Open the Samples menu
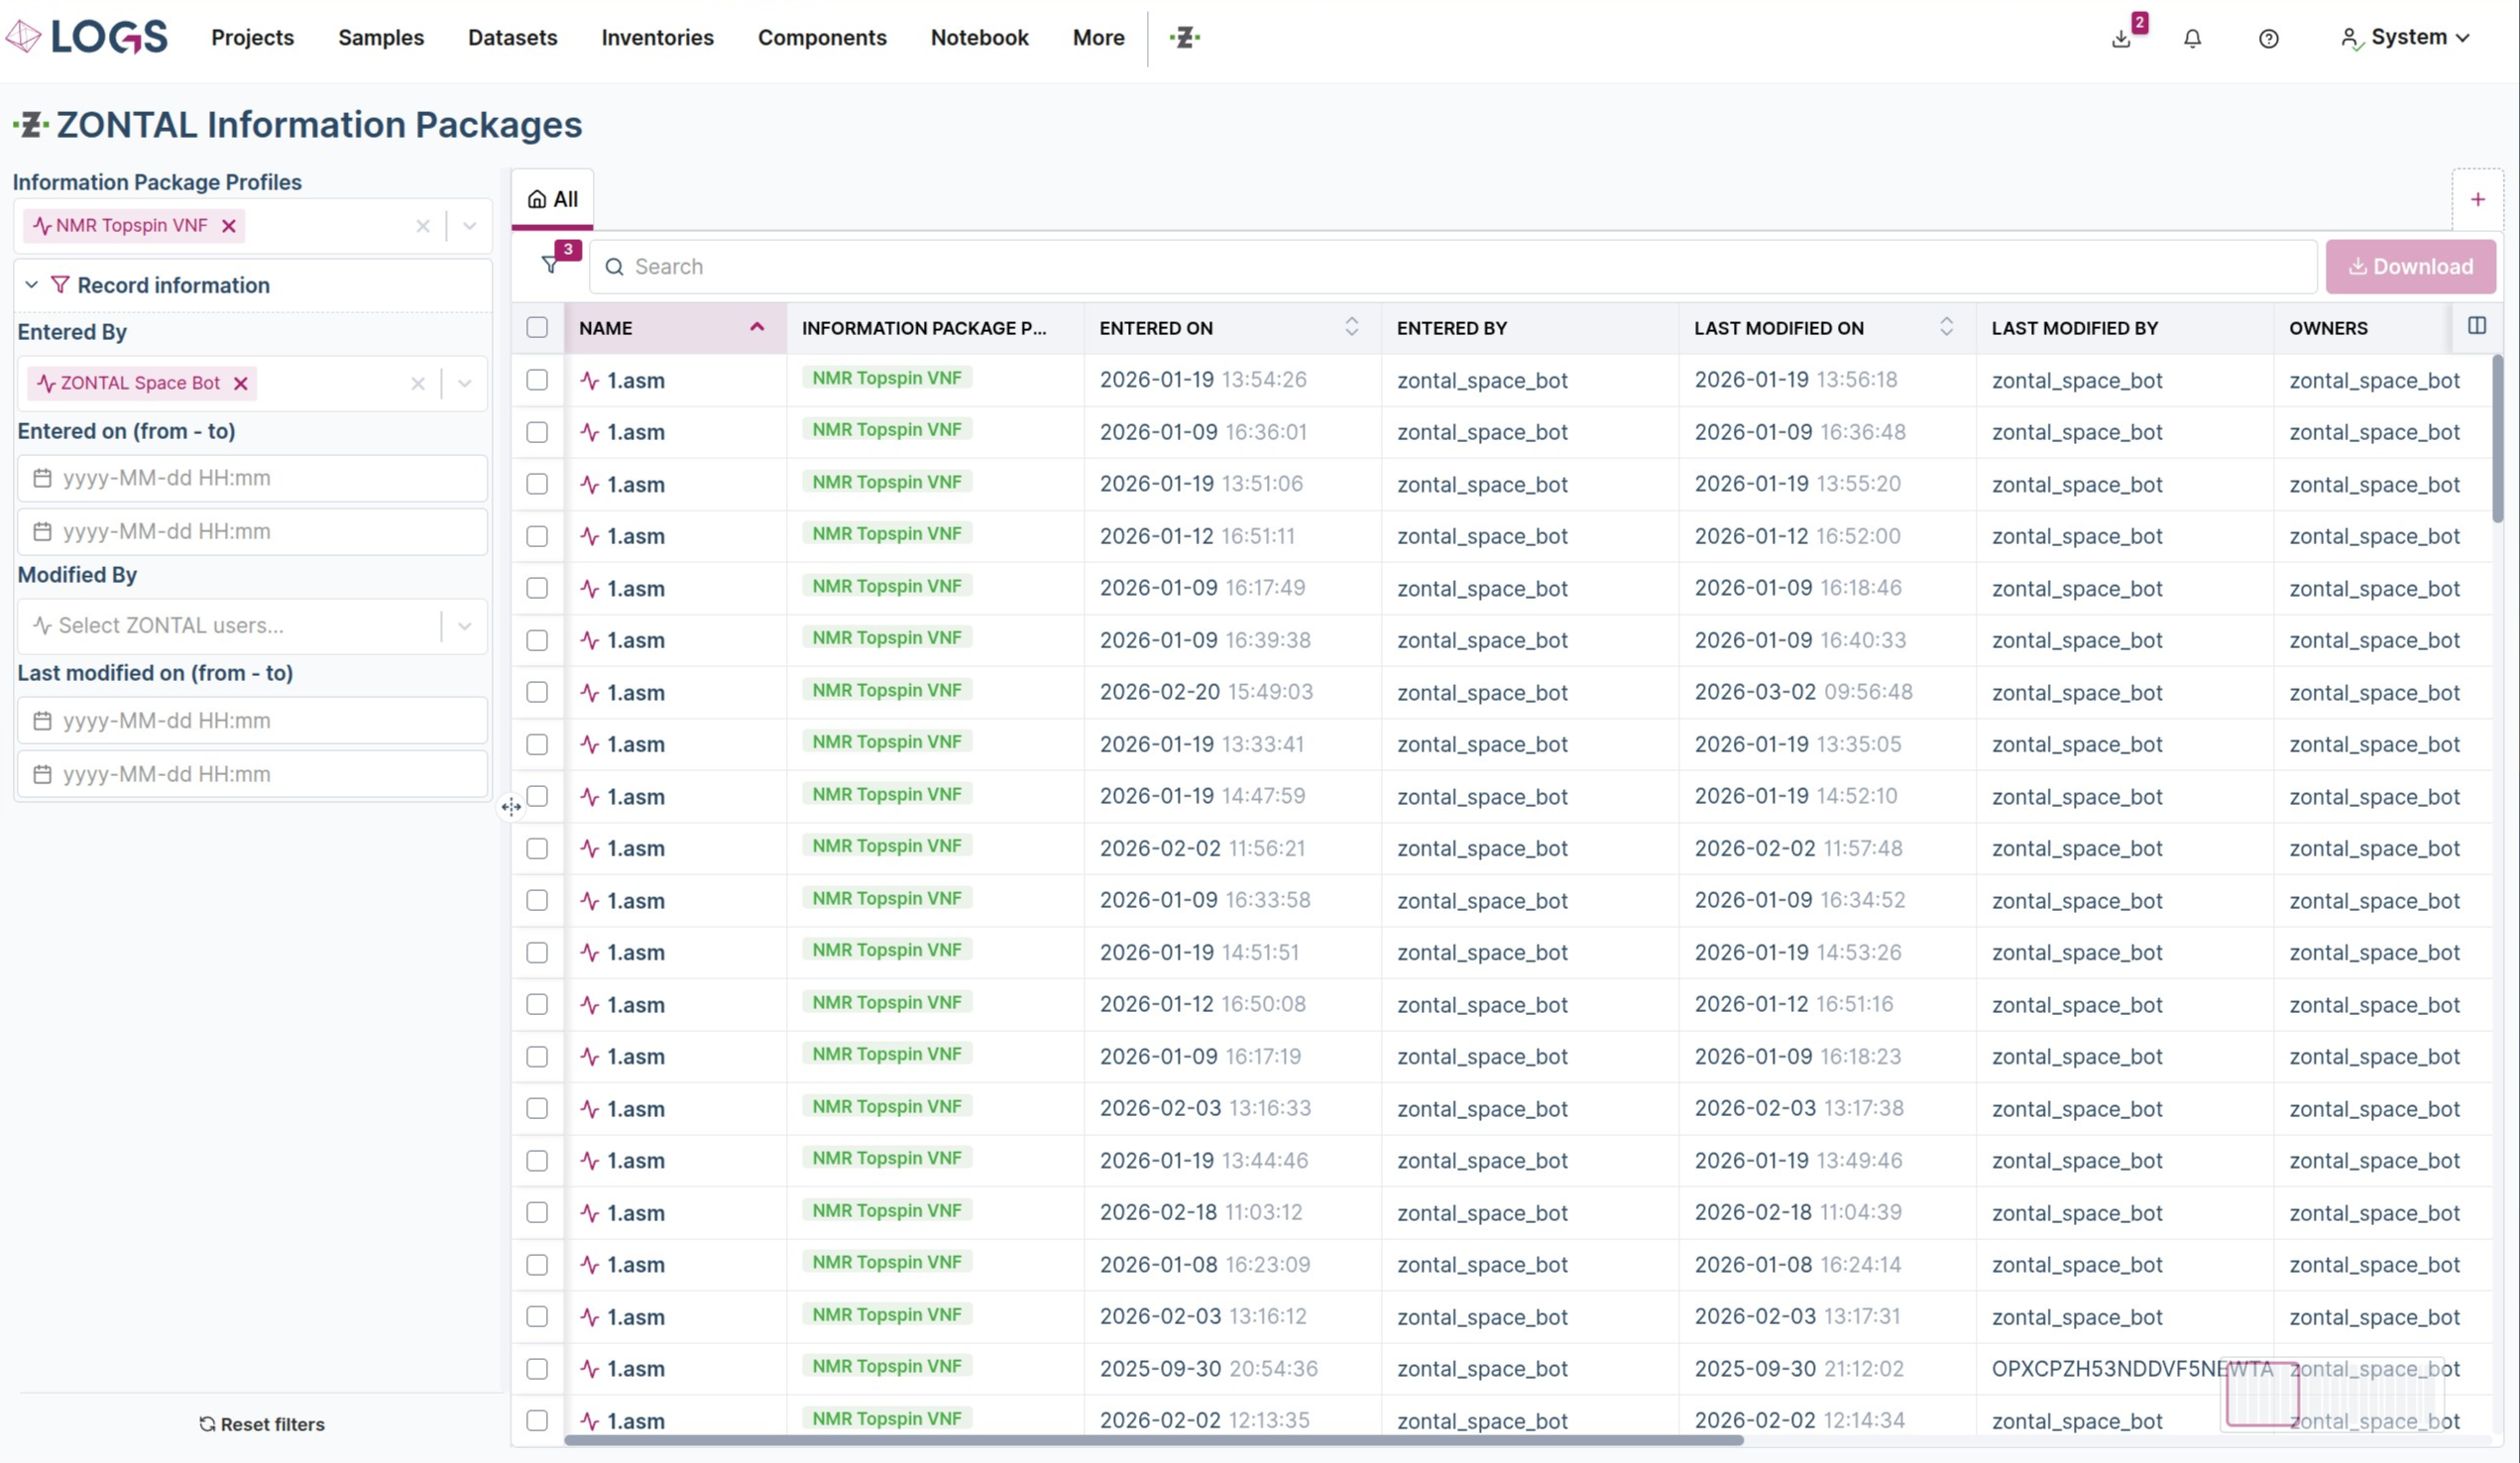2520x1463 pixels. pos(381,38)
